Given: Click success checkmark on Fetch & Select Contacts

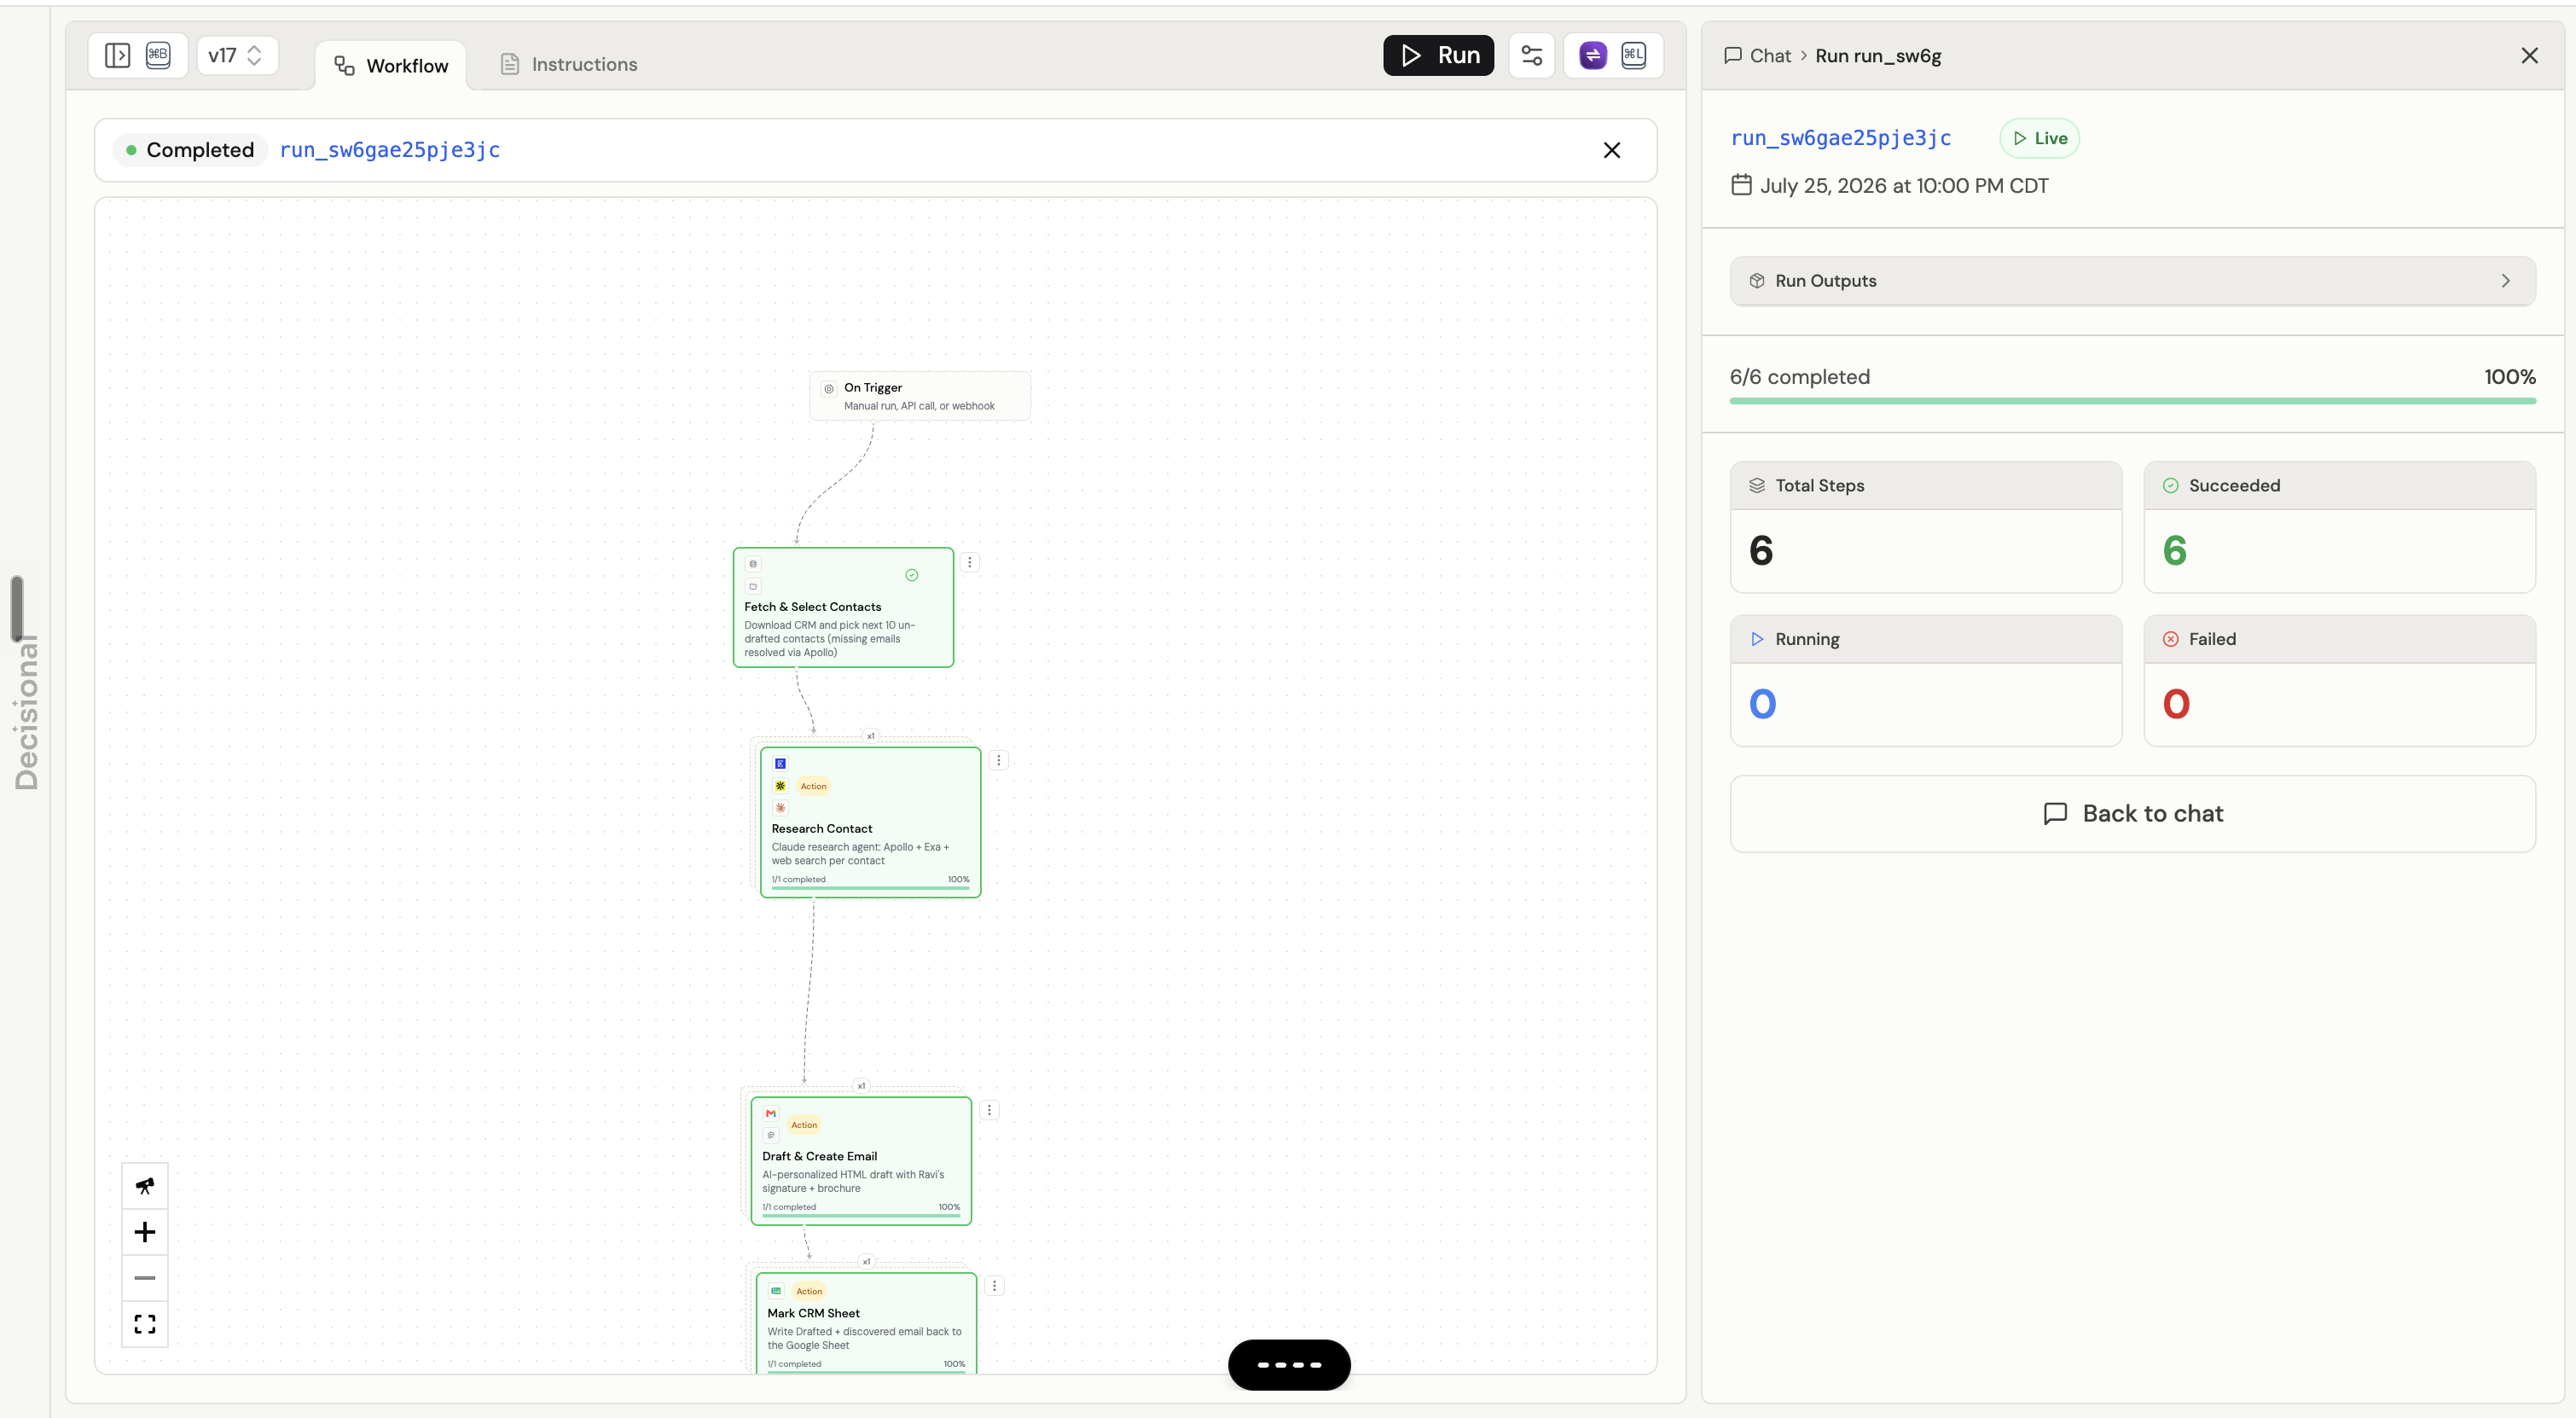Looking at the screenshot, I should (x=911, y=575).
